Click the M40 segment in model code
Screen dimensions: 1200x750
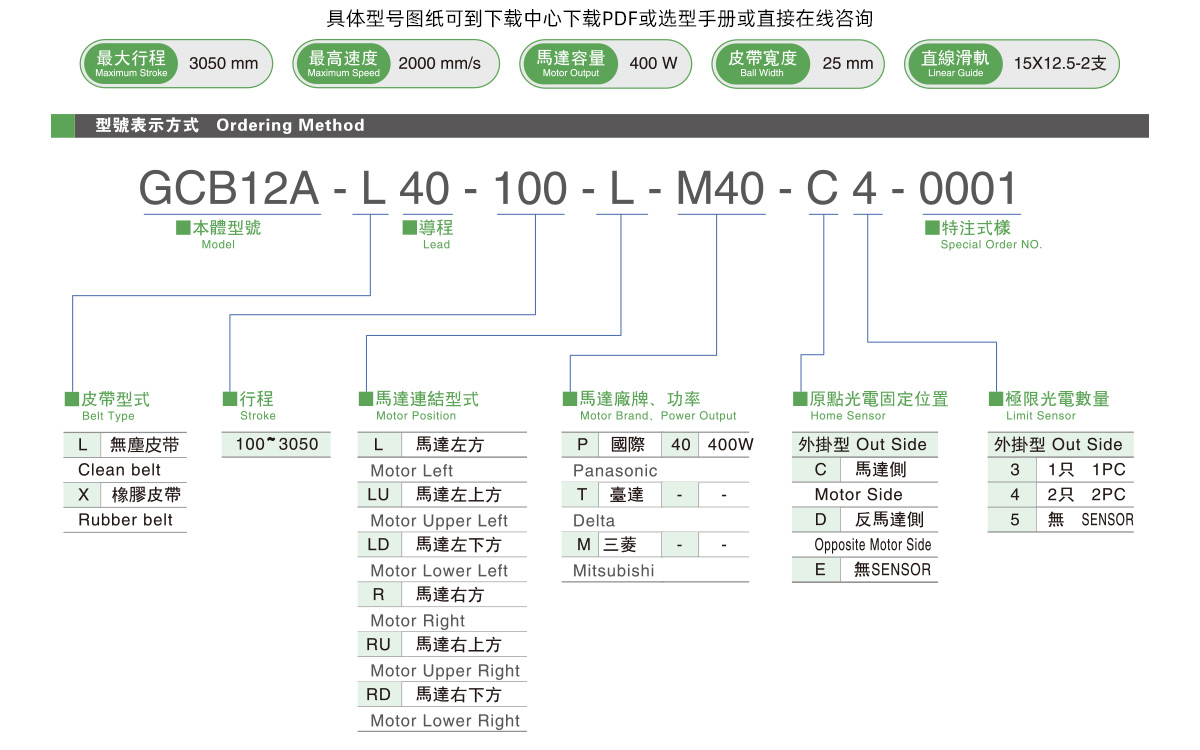click(720, 188)
